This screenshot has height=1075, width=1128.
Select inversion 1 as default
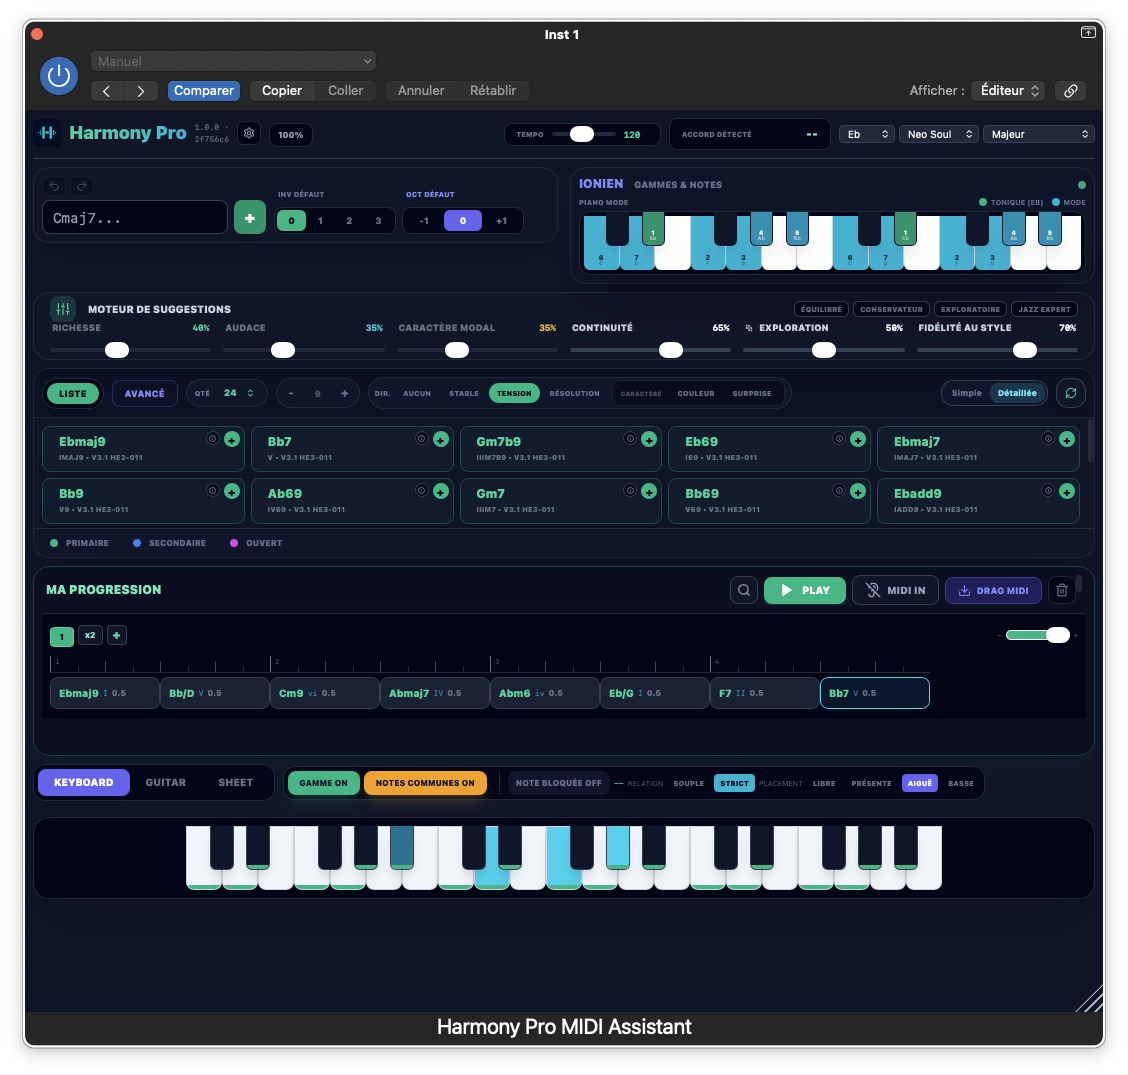pyautogui.click(x=320, y=221)
